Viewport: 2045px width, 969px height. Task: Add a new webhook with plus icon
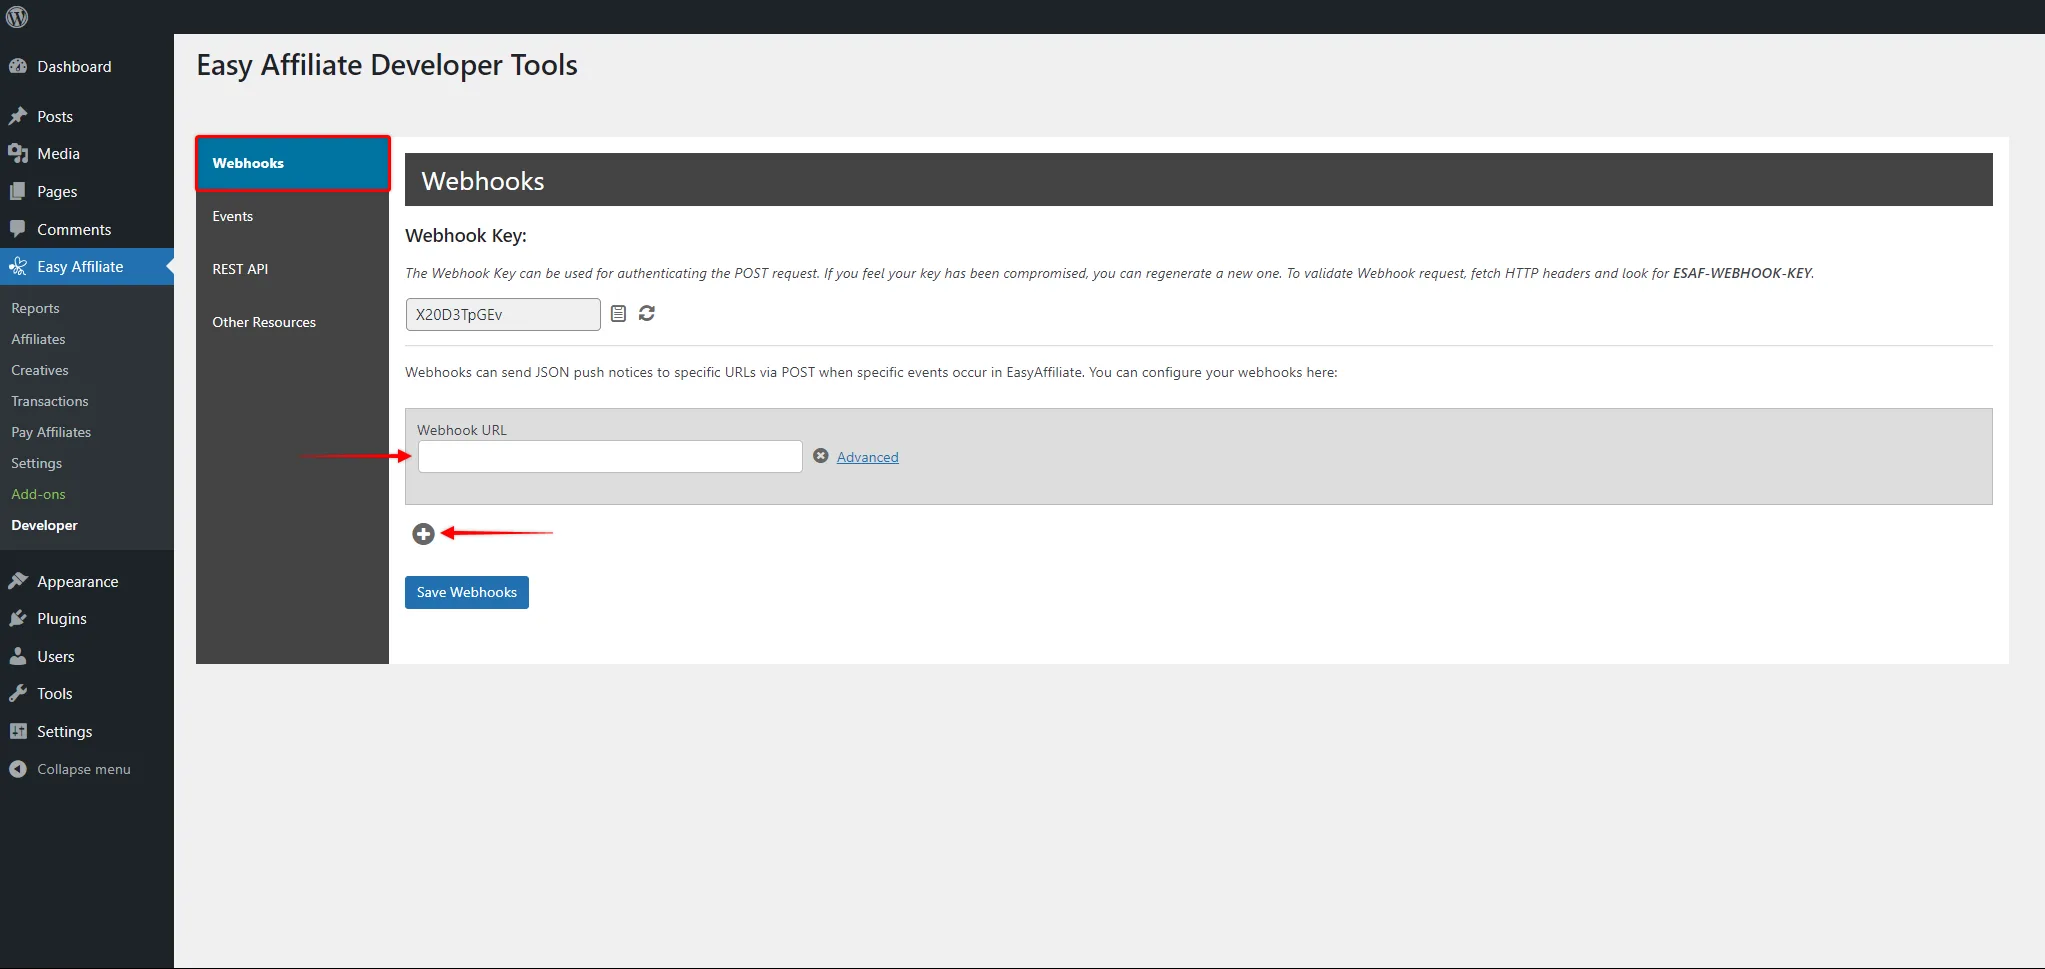[423, 534]
